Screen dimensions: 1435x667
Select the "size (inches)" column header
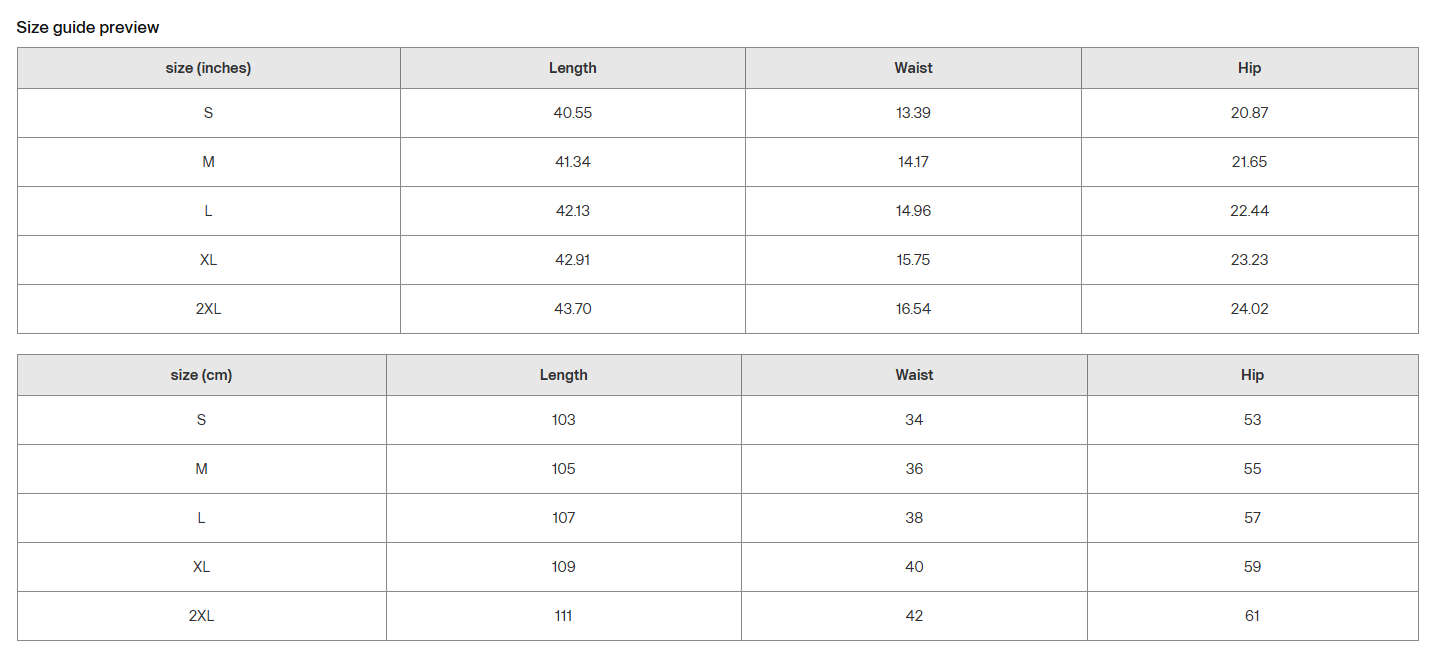click(x=208, y=68)
